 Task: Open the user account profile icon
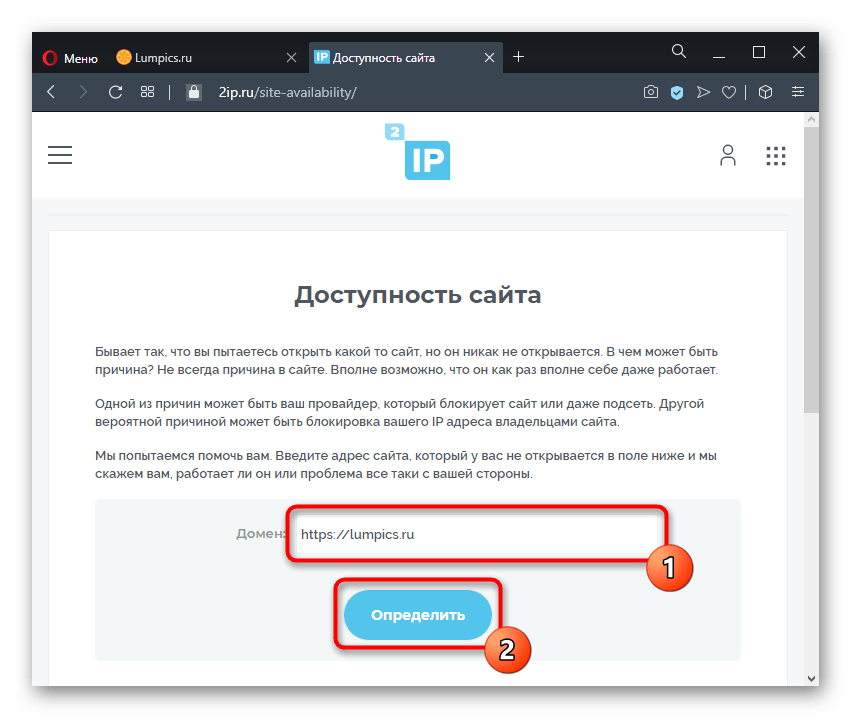pyautogui.click(x=728, y=155)
